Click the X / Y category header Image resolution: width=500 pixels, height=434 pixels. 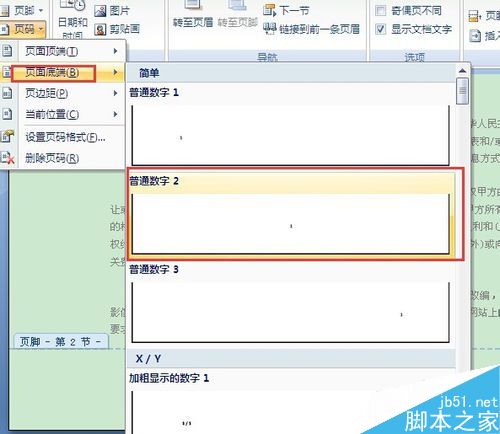click(x=291, y=359)
